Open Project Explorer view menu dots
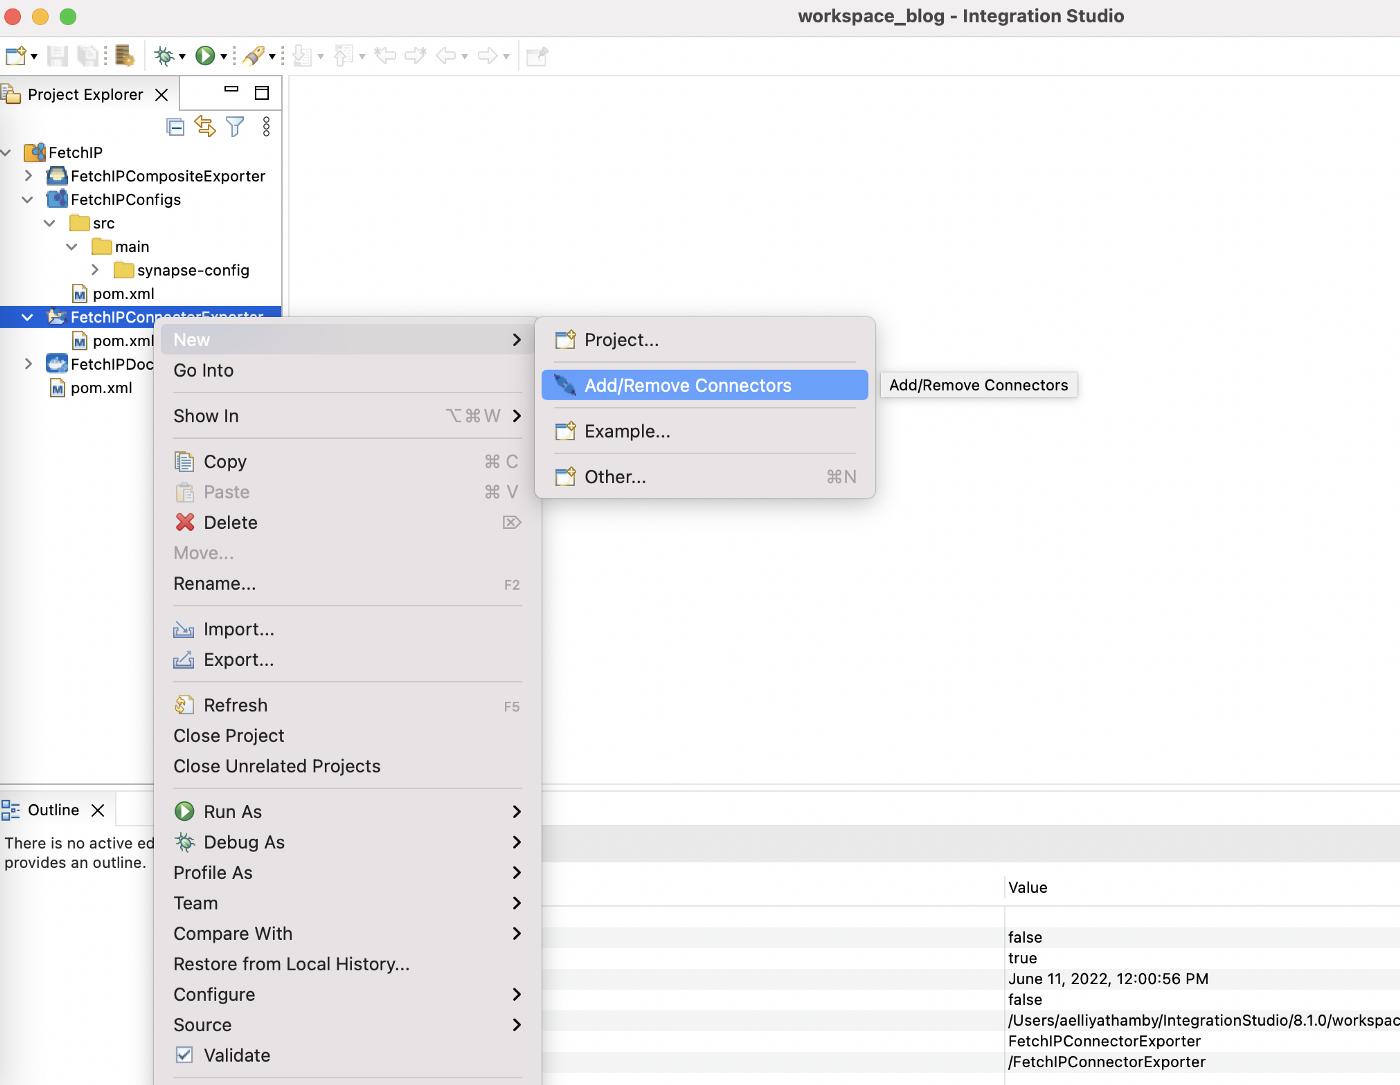 [x=266, y=127]
